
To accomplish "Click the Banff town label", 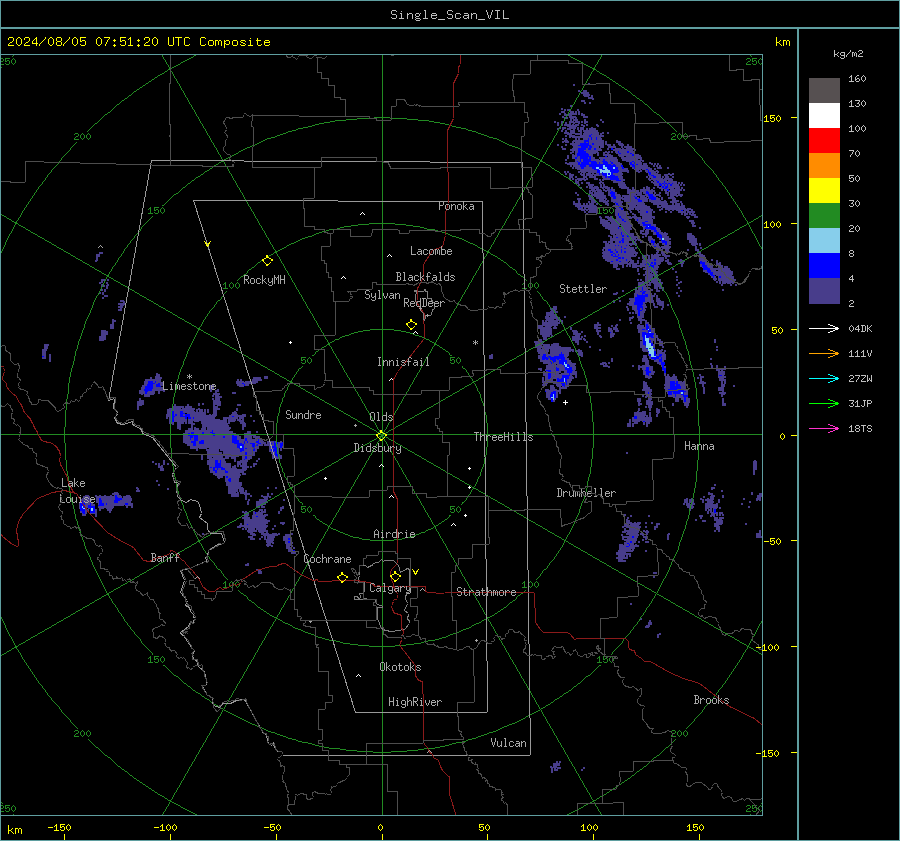I will coord(165,558).
